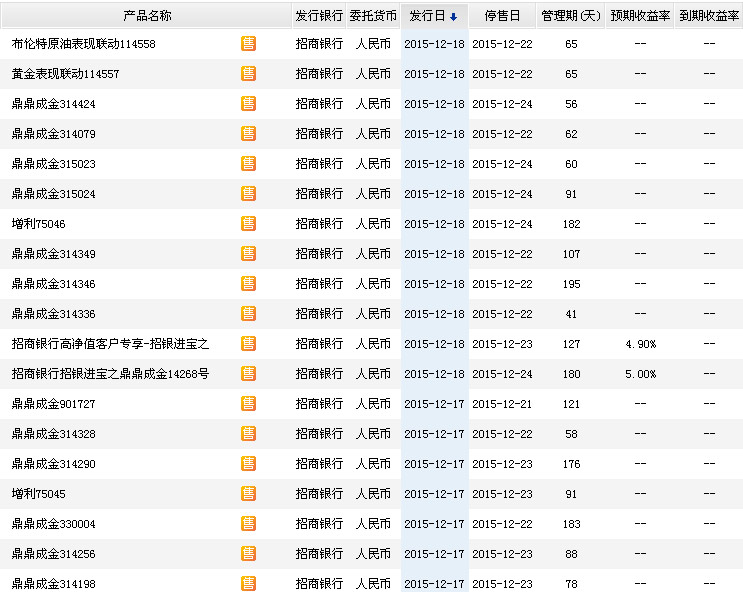Click the 售 icon for 鼎鼎成金314198
This screenshot has height=592, width=743.
coord(248,583)
